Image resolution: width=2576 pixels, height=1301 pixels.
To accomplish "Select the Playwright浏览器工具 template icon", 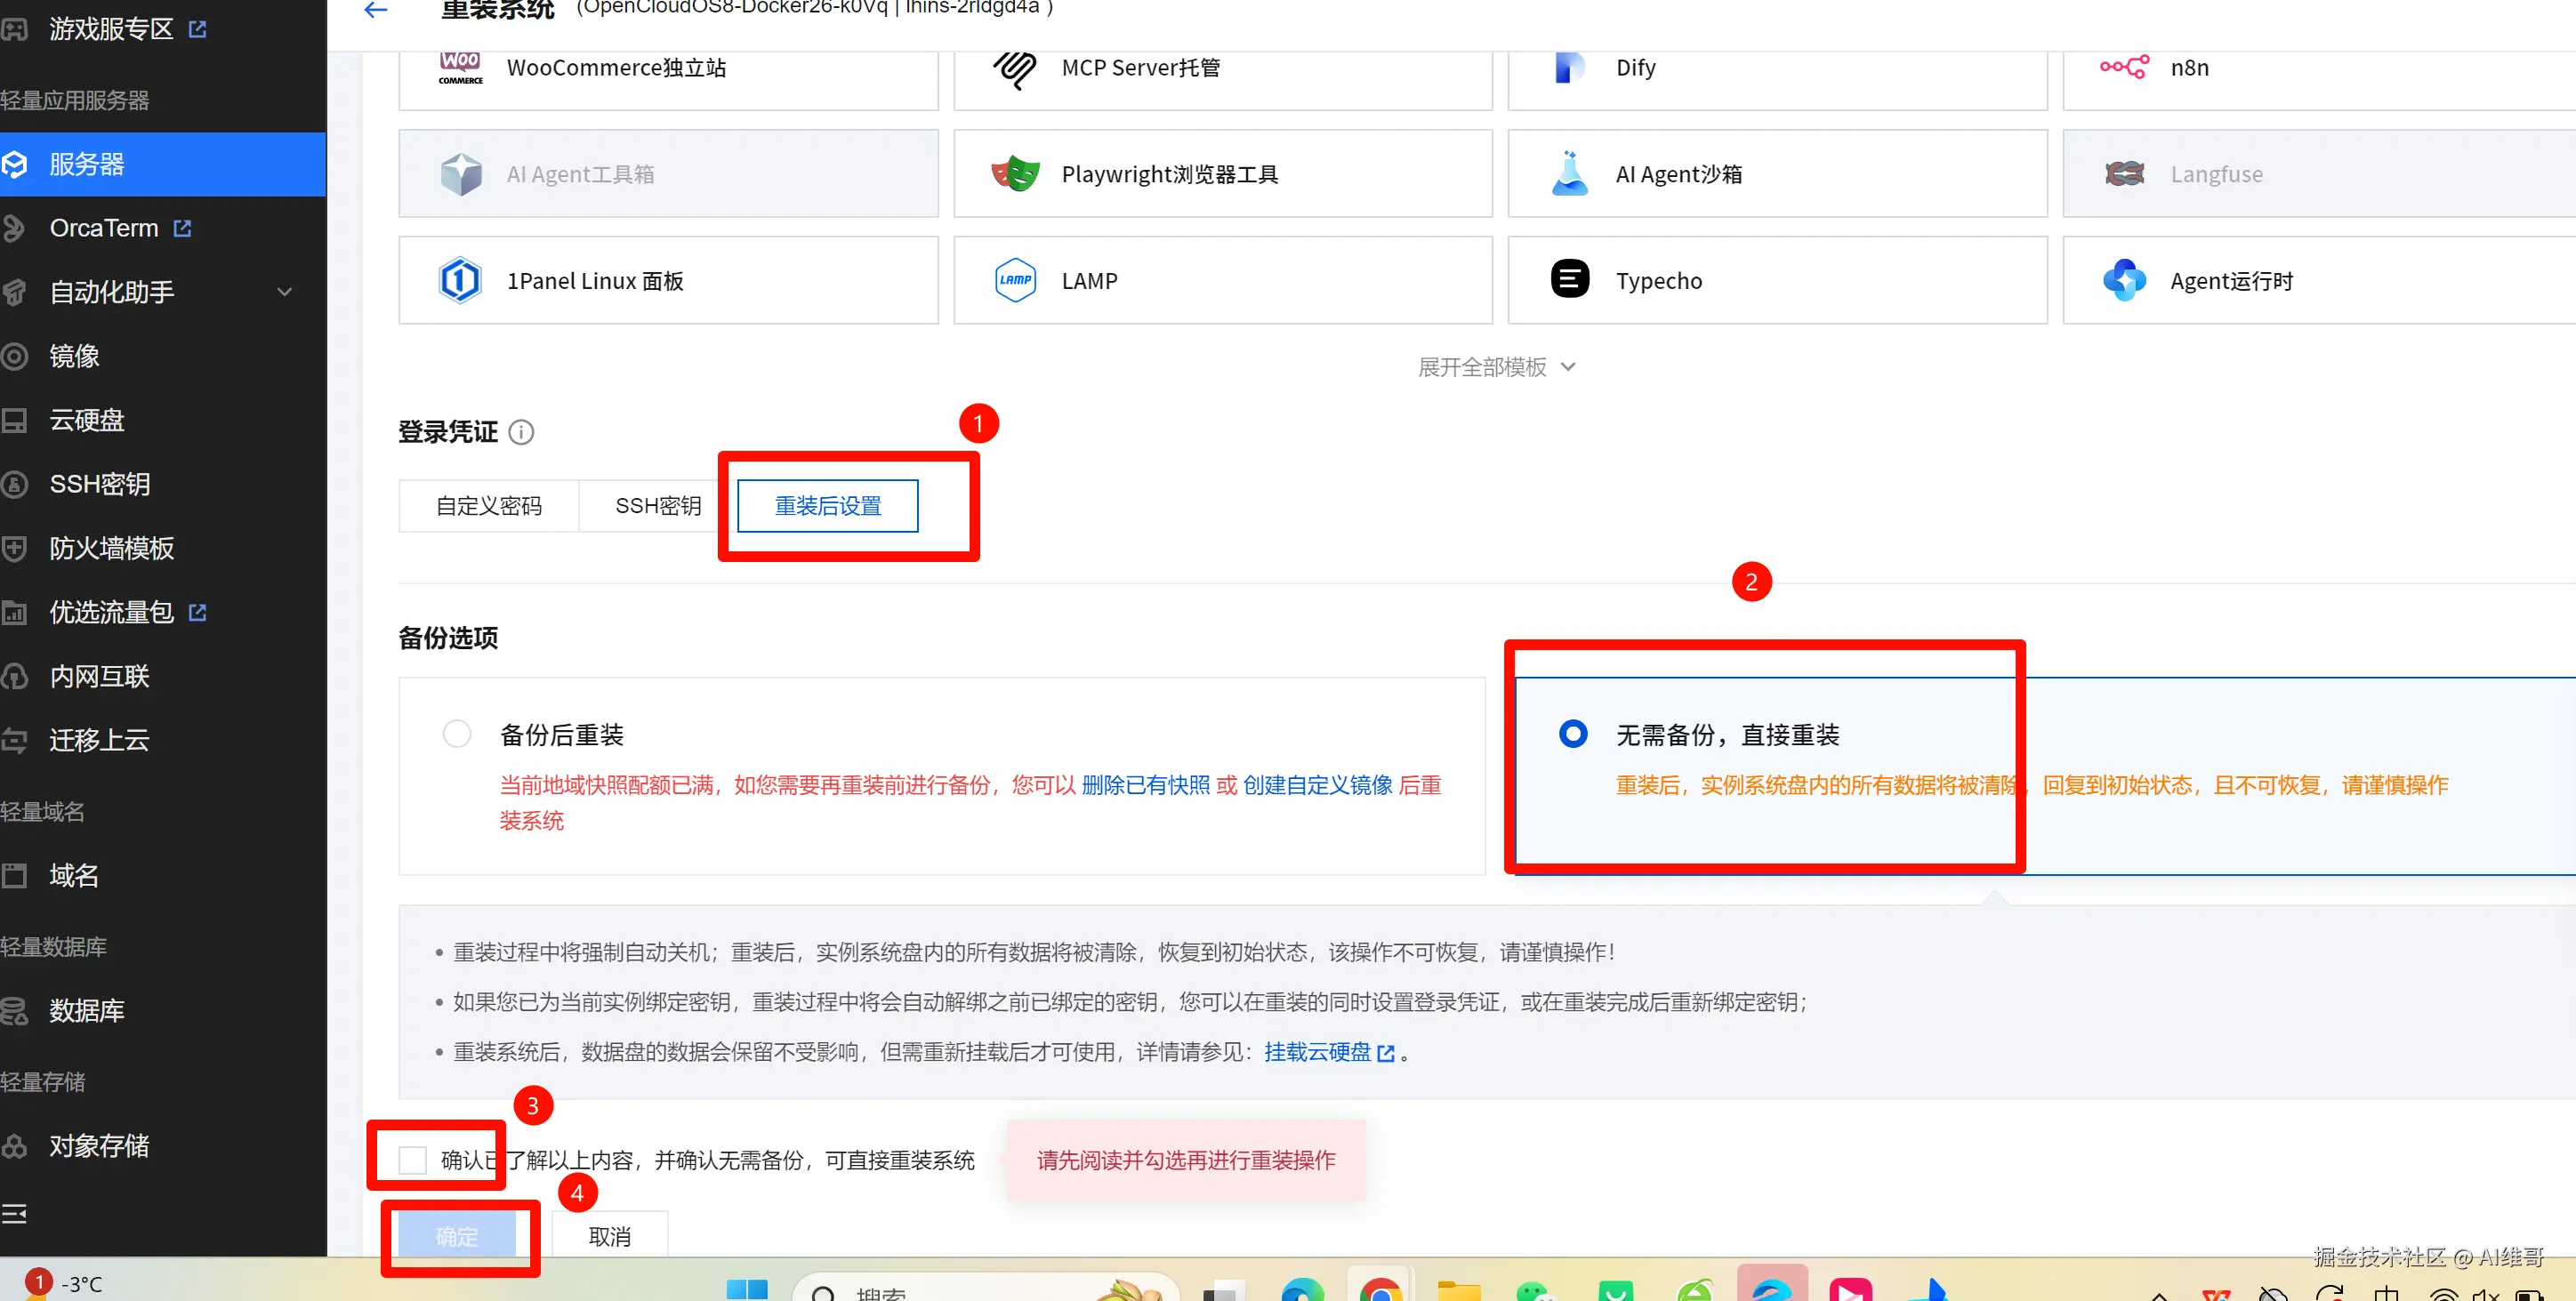I will tap(1015, 174).
